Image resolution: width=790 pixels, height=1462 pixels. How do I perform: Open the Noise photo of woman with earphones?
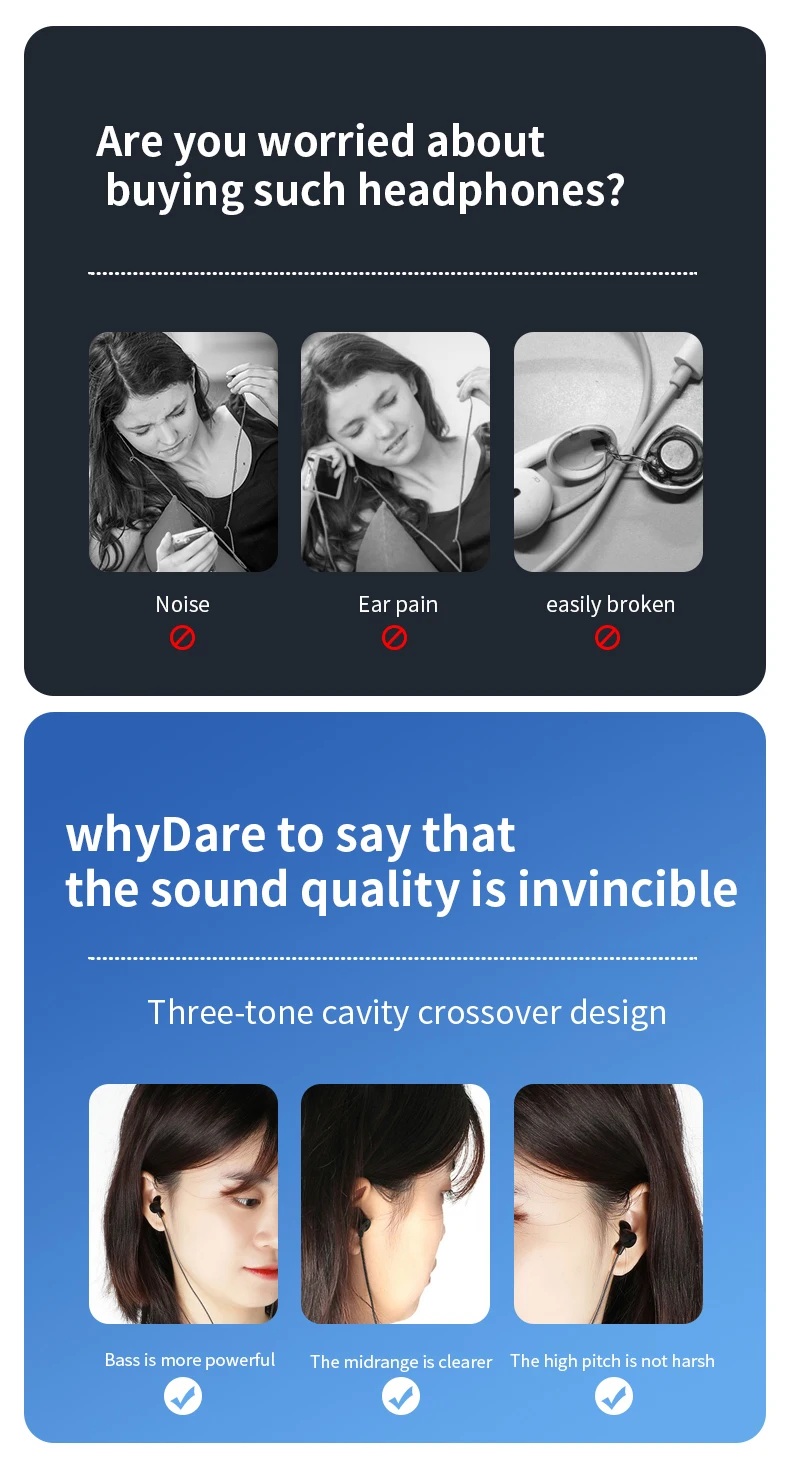(x=183, y=452)
